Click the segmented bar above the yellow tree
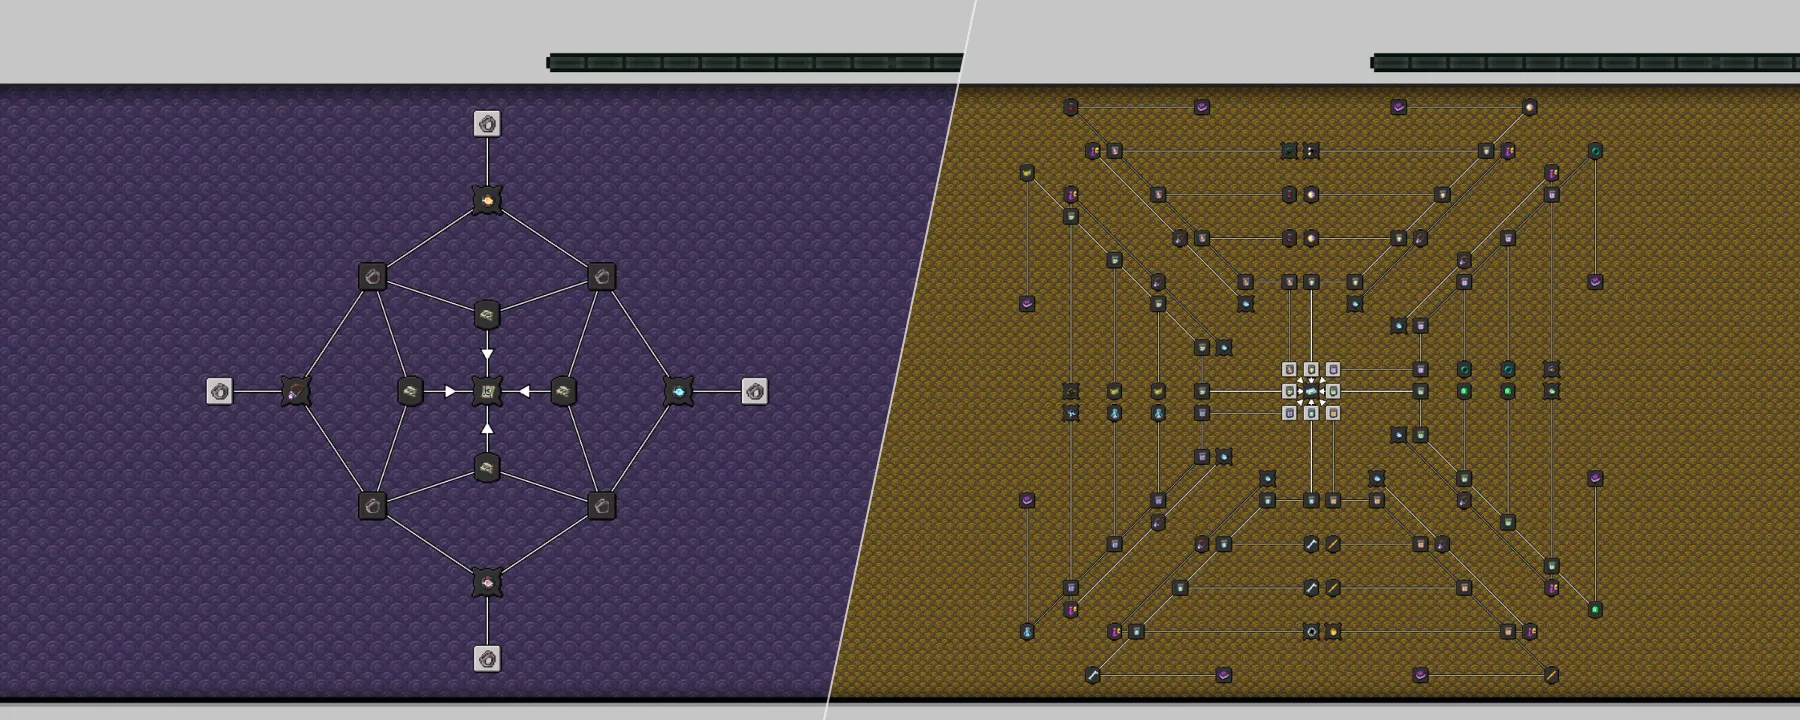The width and height of the screenshot is (1800, 720). click(1585, 63)
